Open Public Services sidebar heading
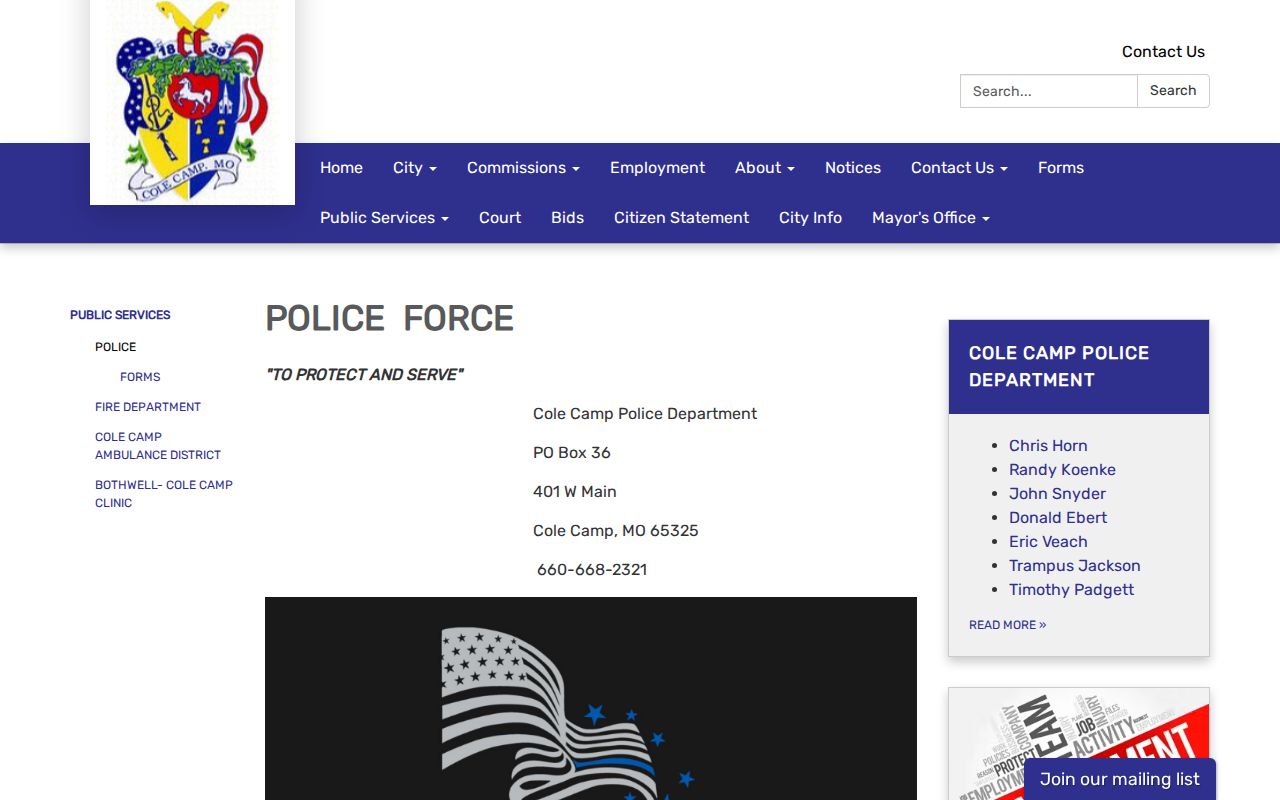Viewport: 1280px width, 800px height. point(120,315)
